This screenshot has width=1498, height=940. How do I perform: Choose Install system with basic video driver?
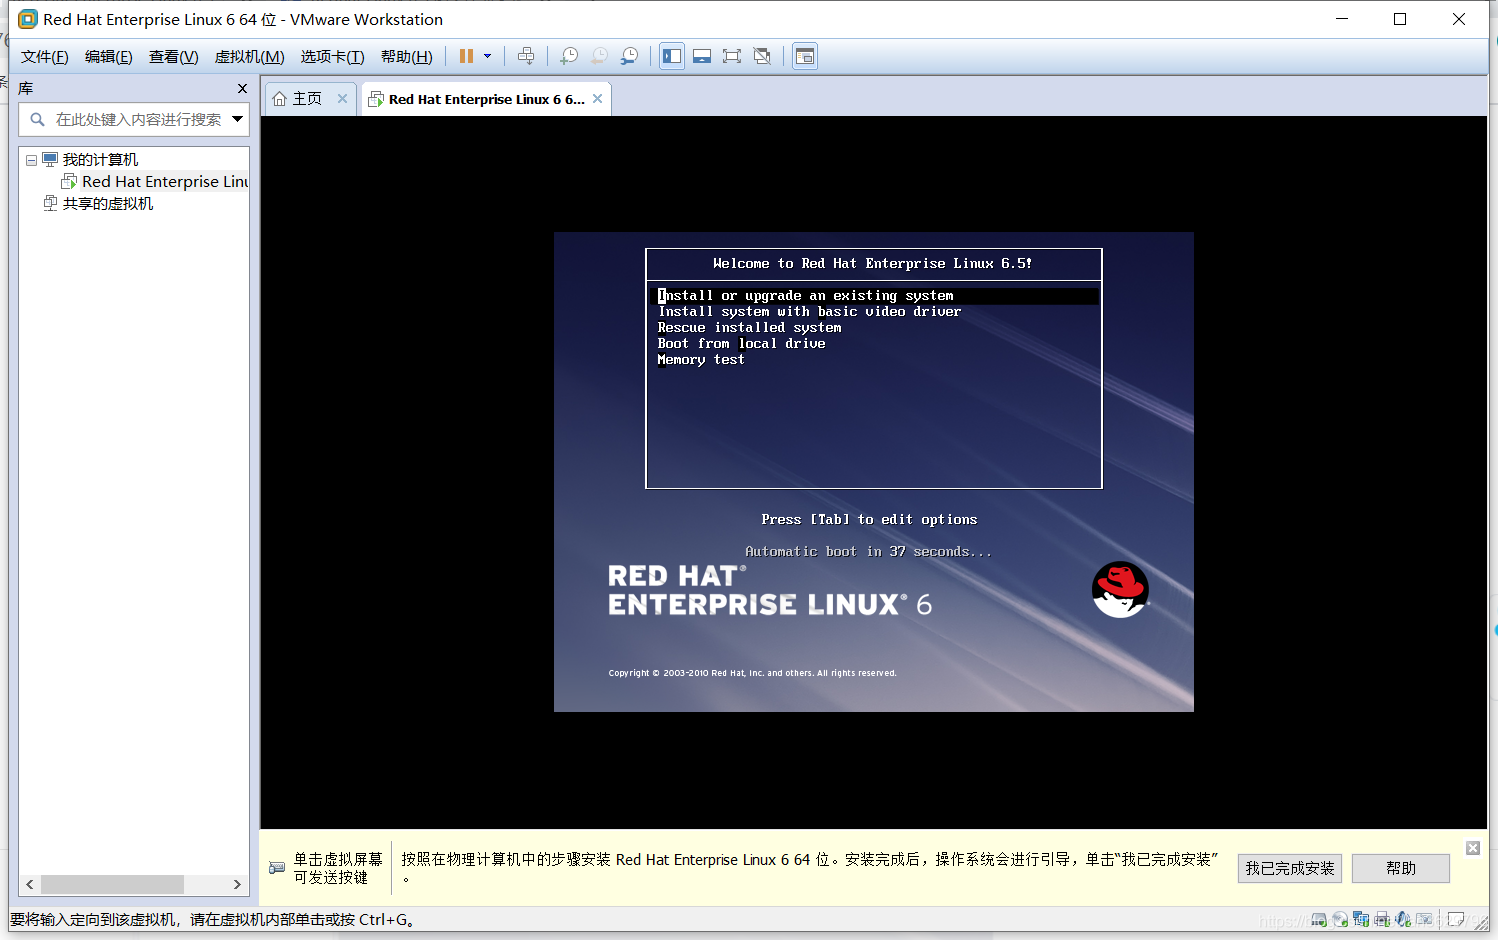click(809, 311)
